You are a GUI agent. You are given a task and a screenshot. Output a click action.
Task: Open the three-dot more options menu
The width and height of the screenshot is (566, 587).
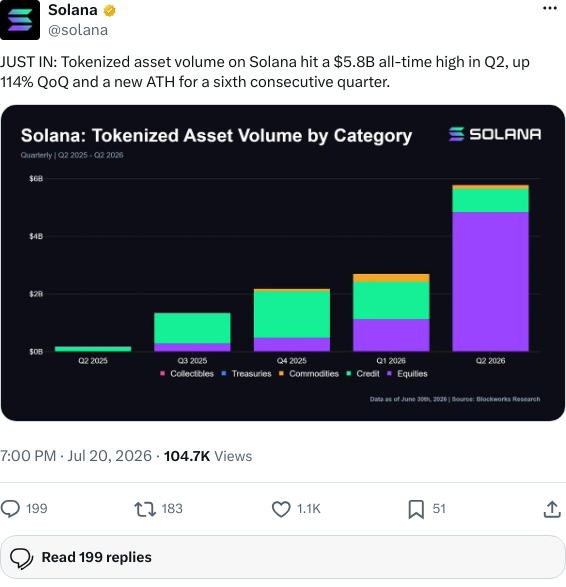tap(550, 8)
